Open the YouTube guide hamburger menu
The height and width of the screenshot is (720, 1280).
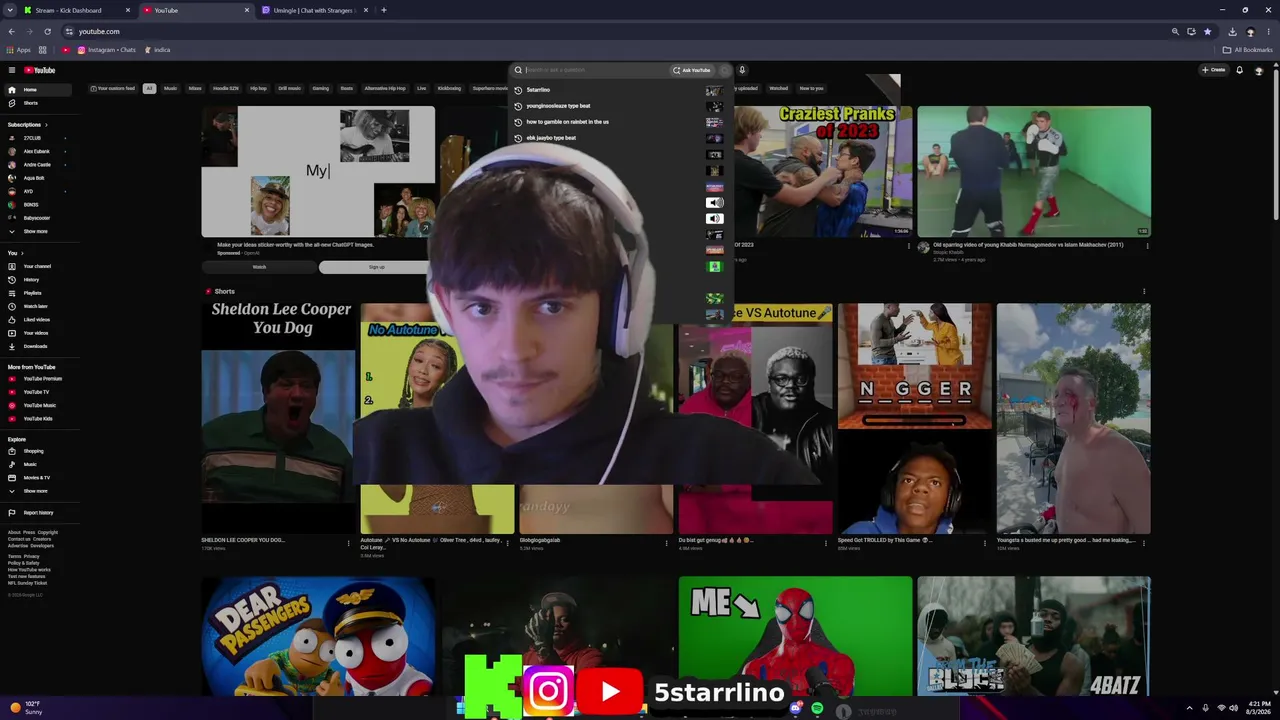(12, 70)
